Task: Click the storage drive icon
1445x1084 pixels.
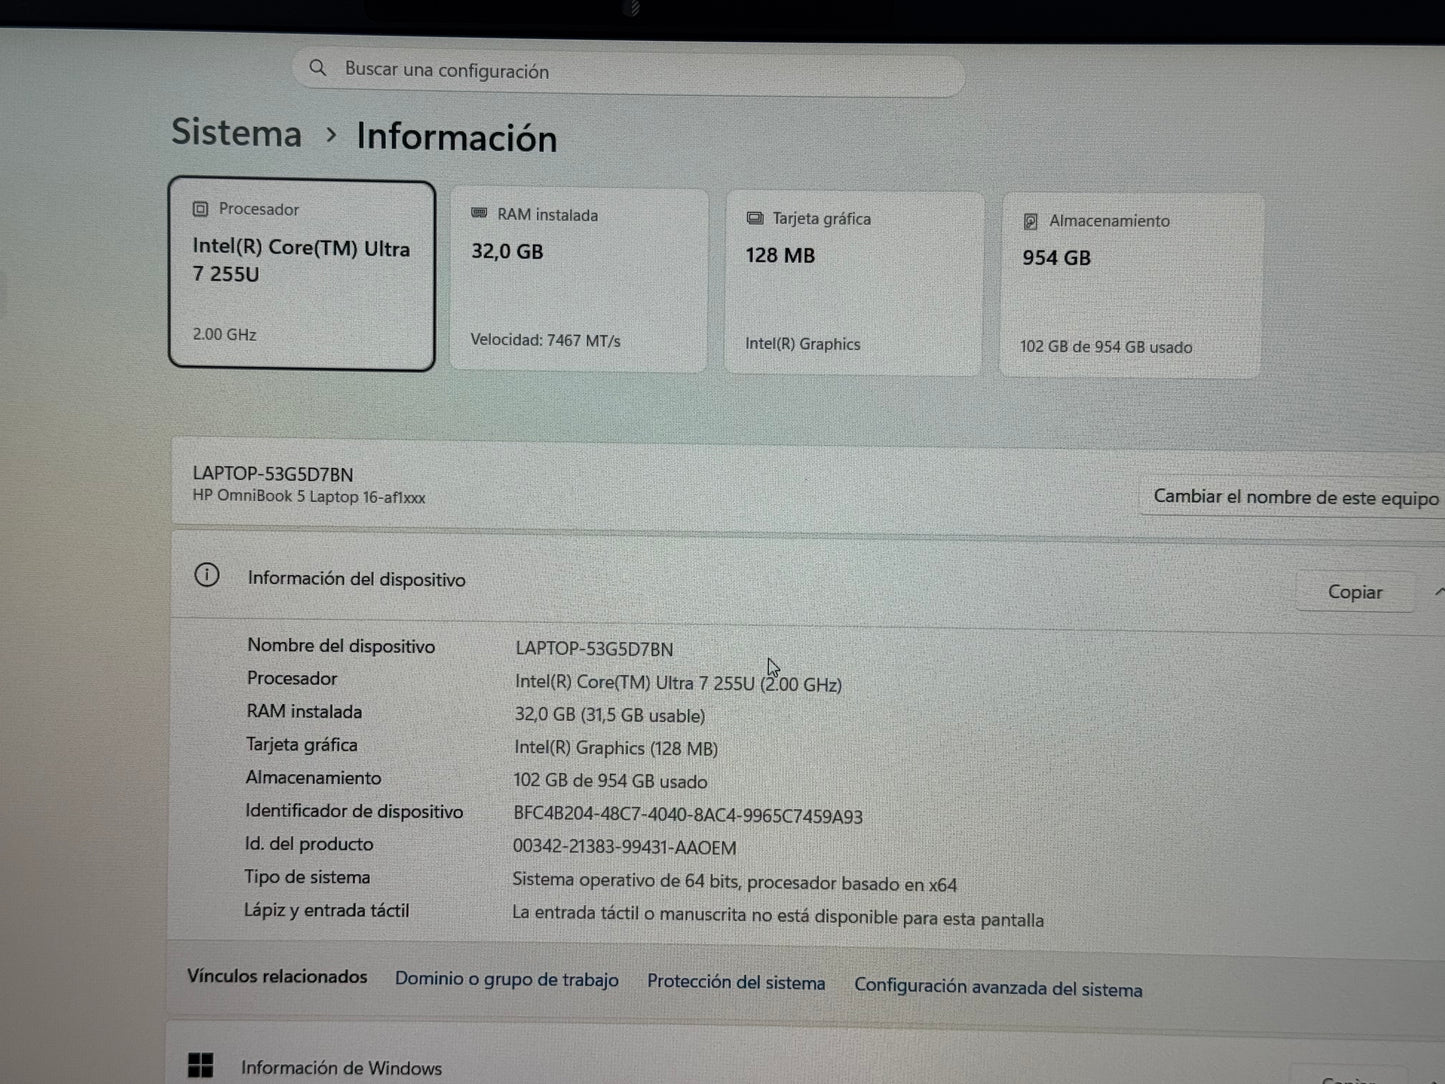Action: coord(1031,221)
